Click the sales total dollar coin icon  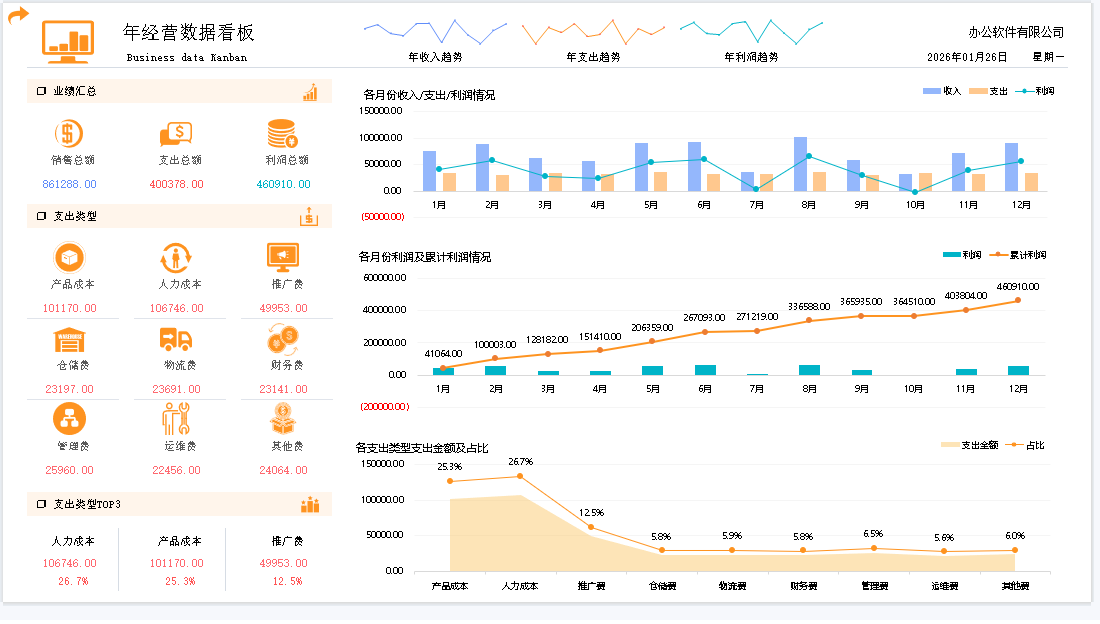tap(68, 133)
